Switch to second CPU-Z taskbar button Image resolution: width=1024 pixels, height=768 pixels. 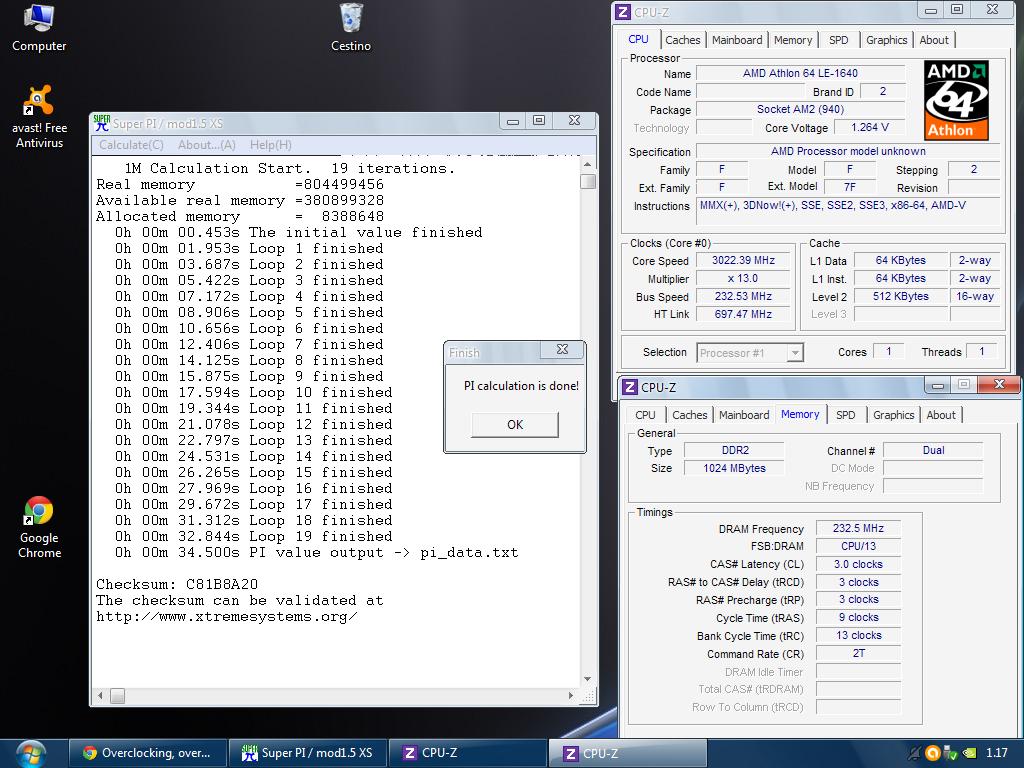627,753
